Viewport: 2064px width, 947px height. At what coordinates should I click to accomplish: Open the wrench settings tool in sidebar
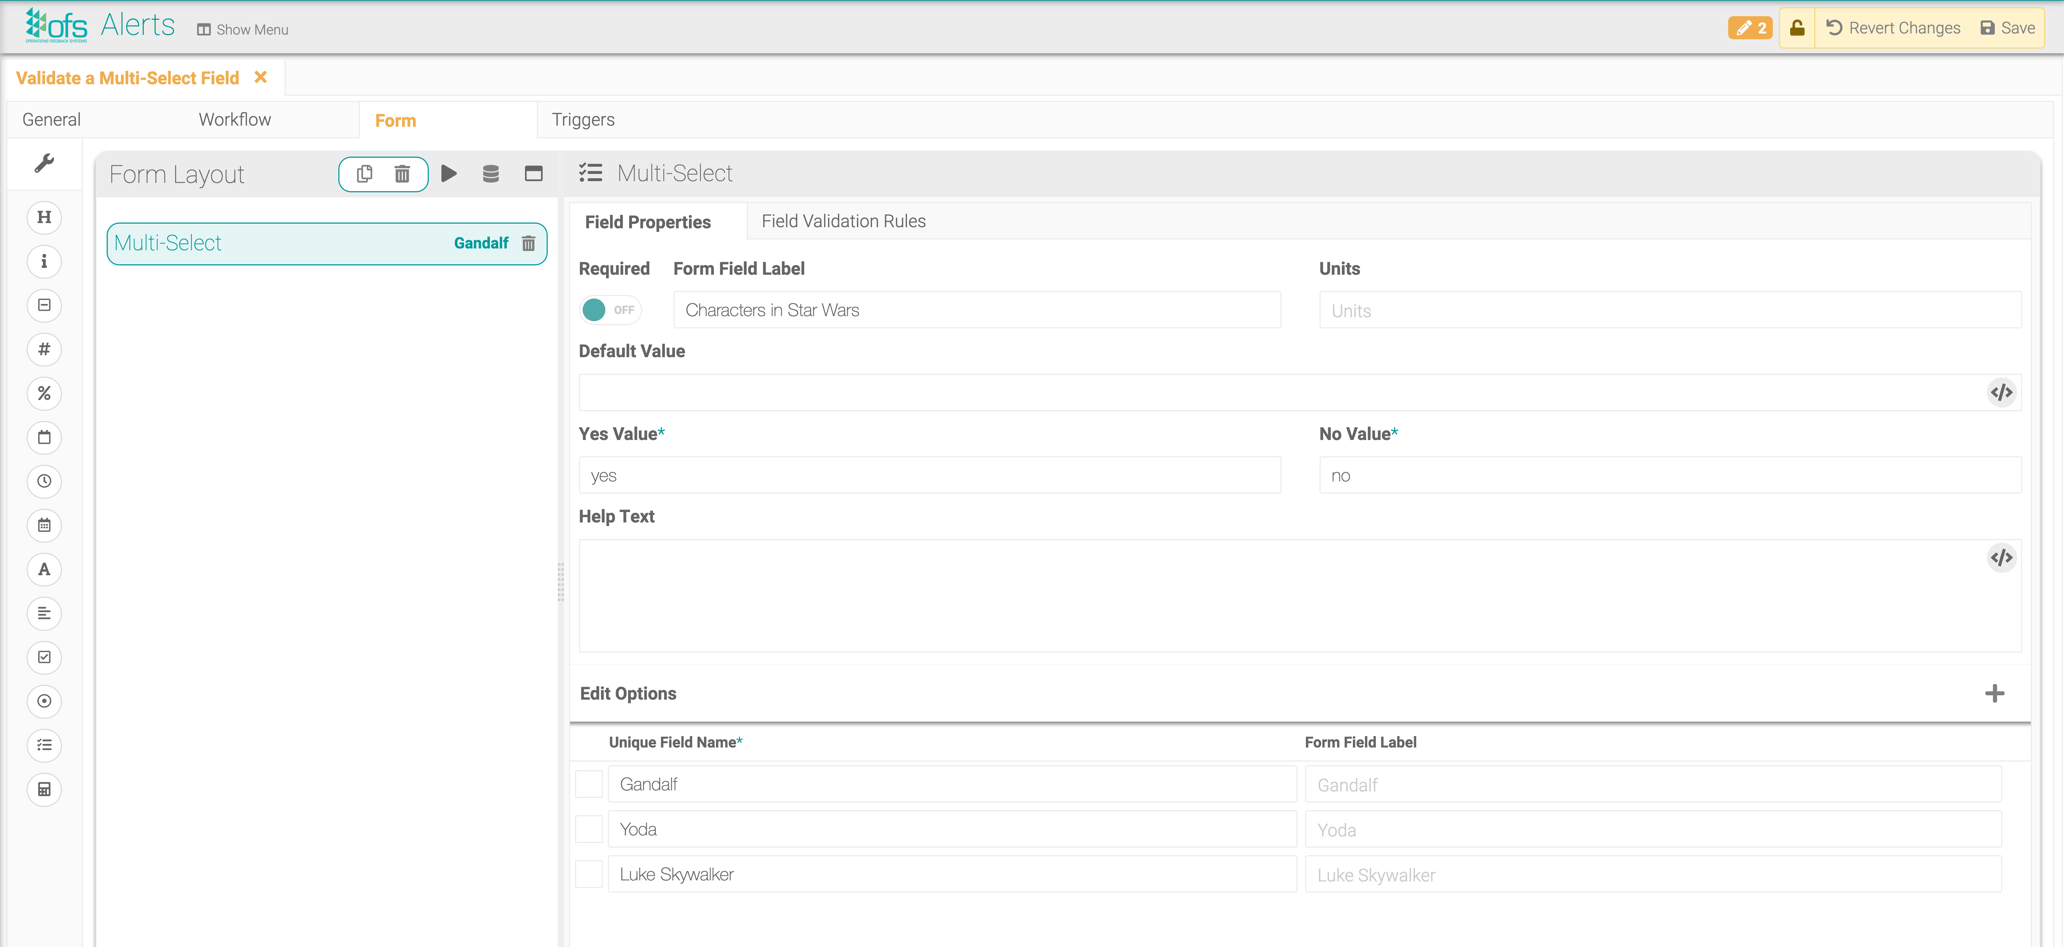click(44, 163)
